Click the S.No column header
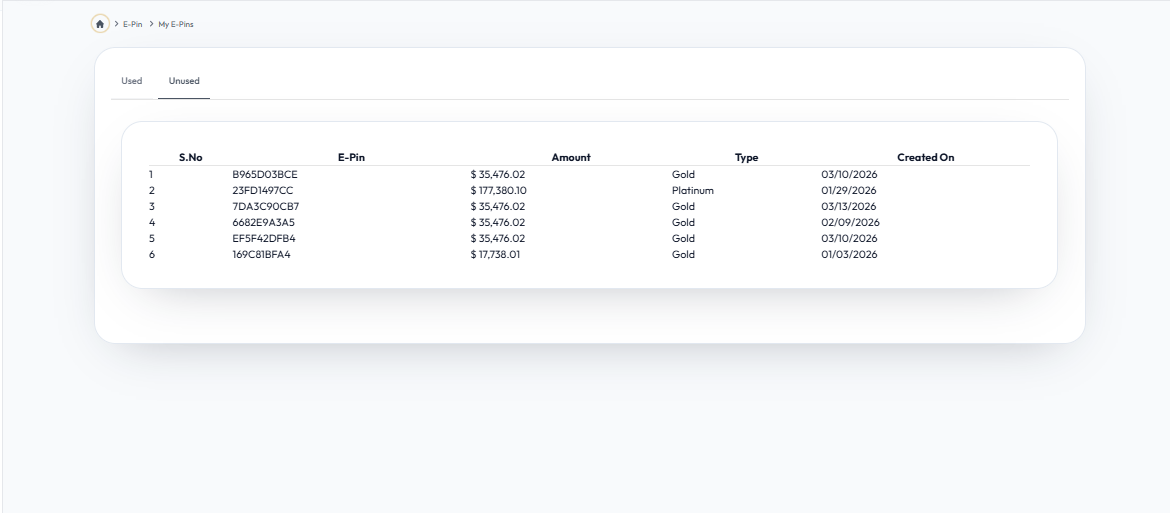This screenshot has width=1170, height=513. click(190, 157)
